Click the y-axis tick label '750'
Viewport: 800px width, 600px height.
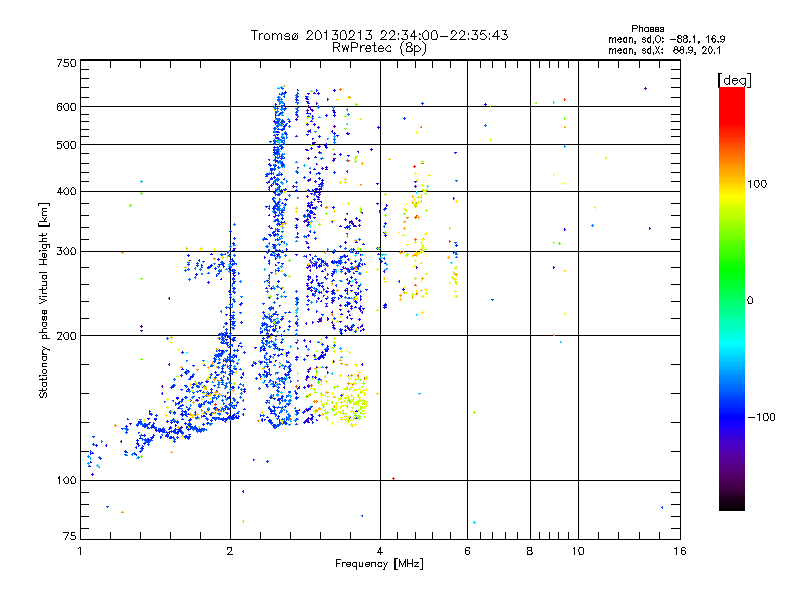[67, 63]
